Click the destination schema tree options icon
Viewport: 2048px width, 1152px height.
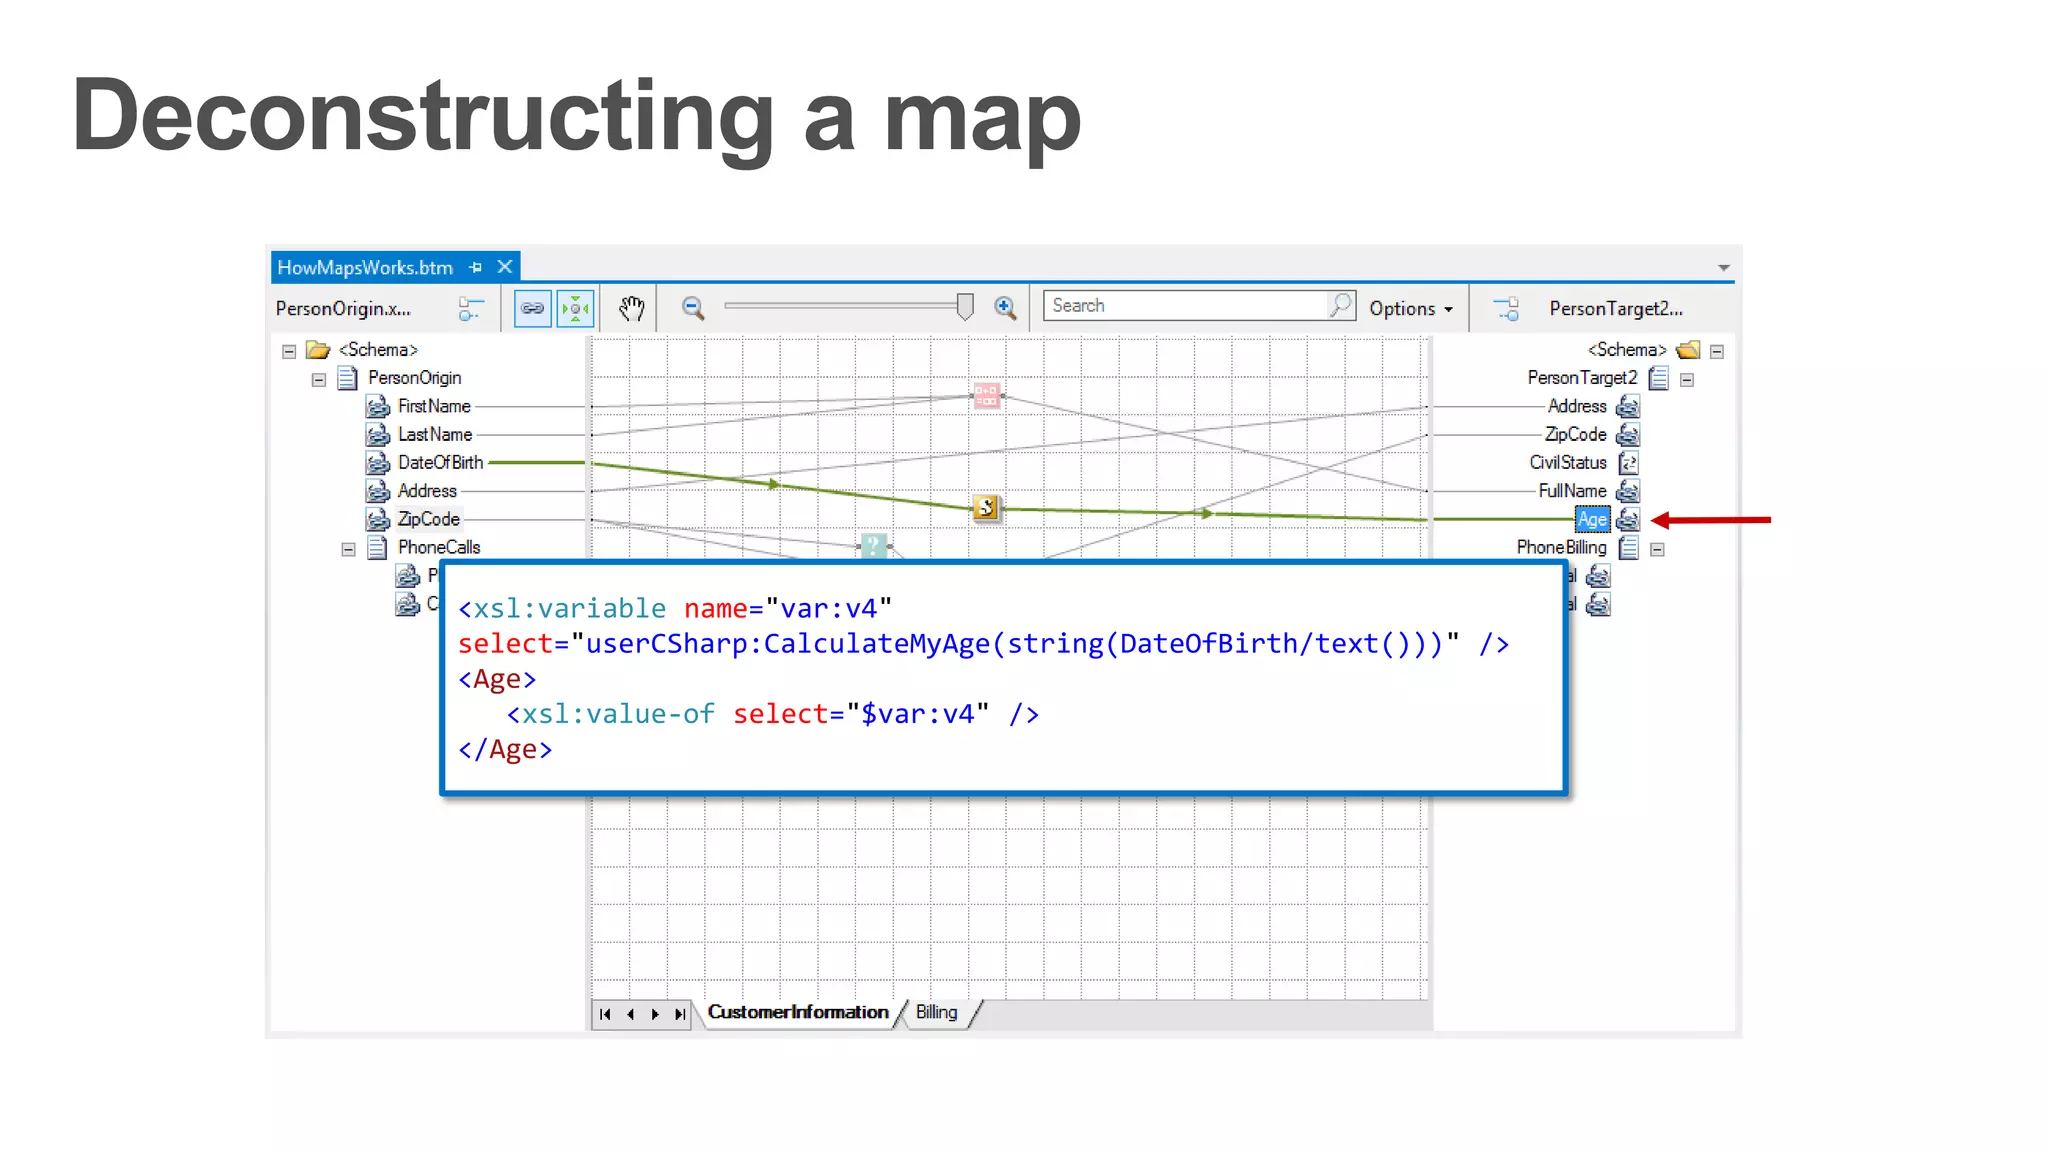(x=1506, y=309)
